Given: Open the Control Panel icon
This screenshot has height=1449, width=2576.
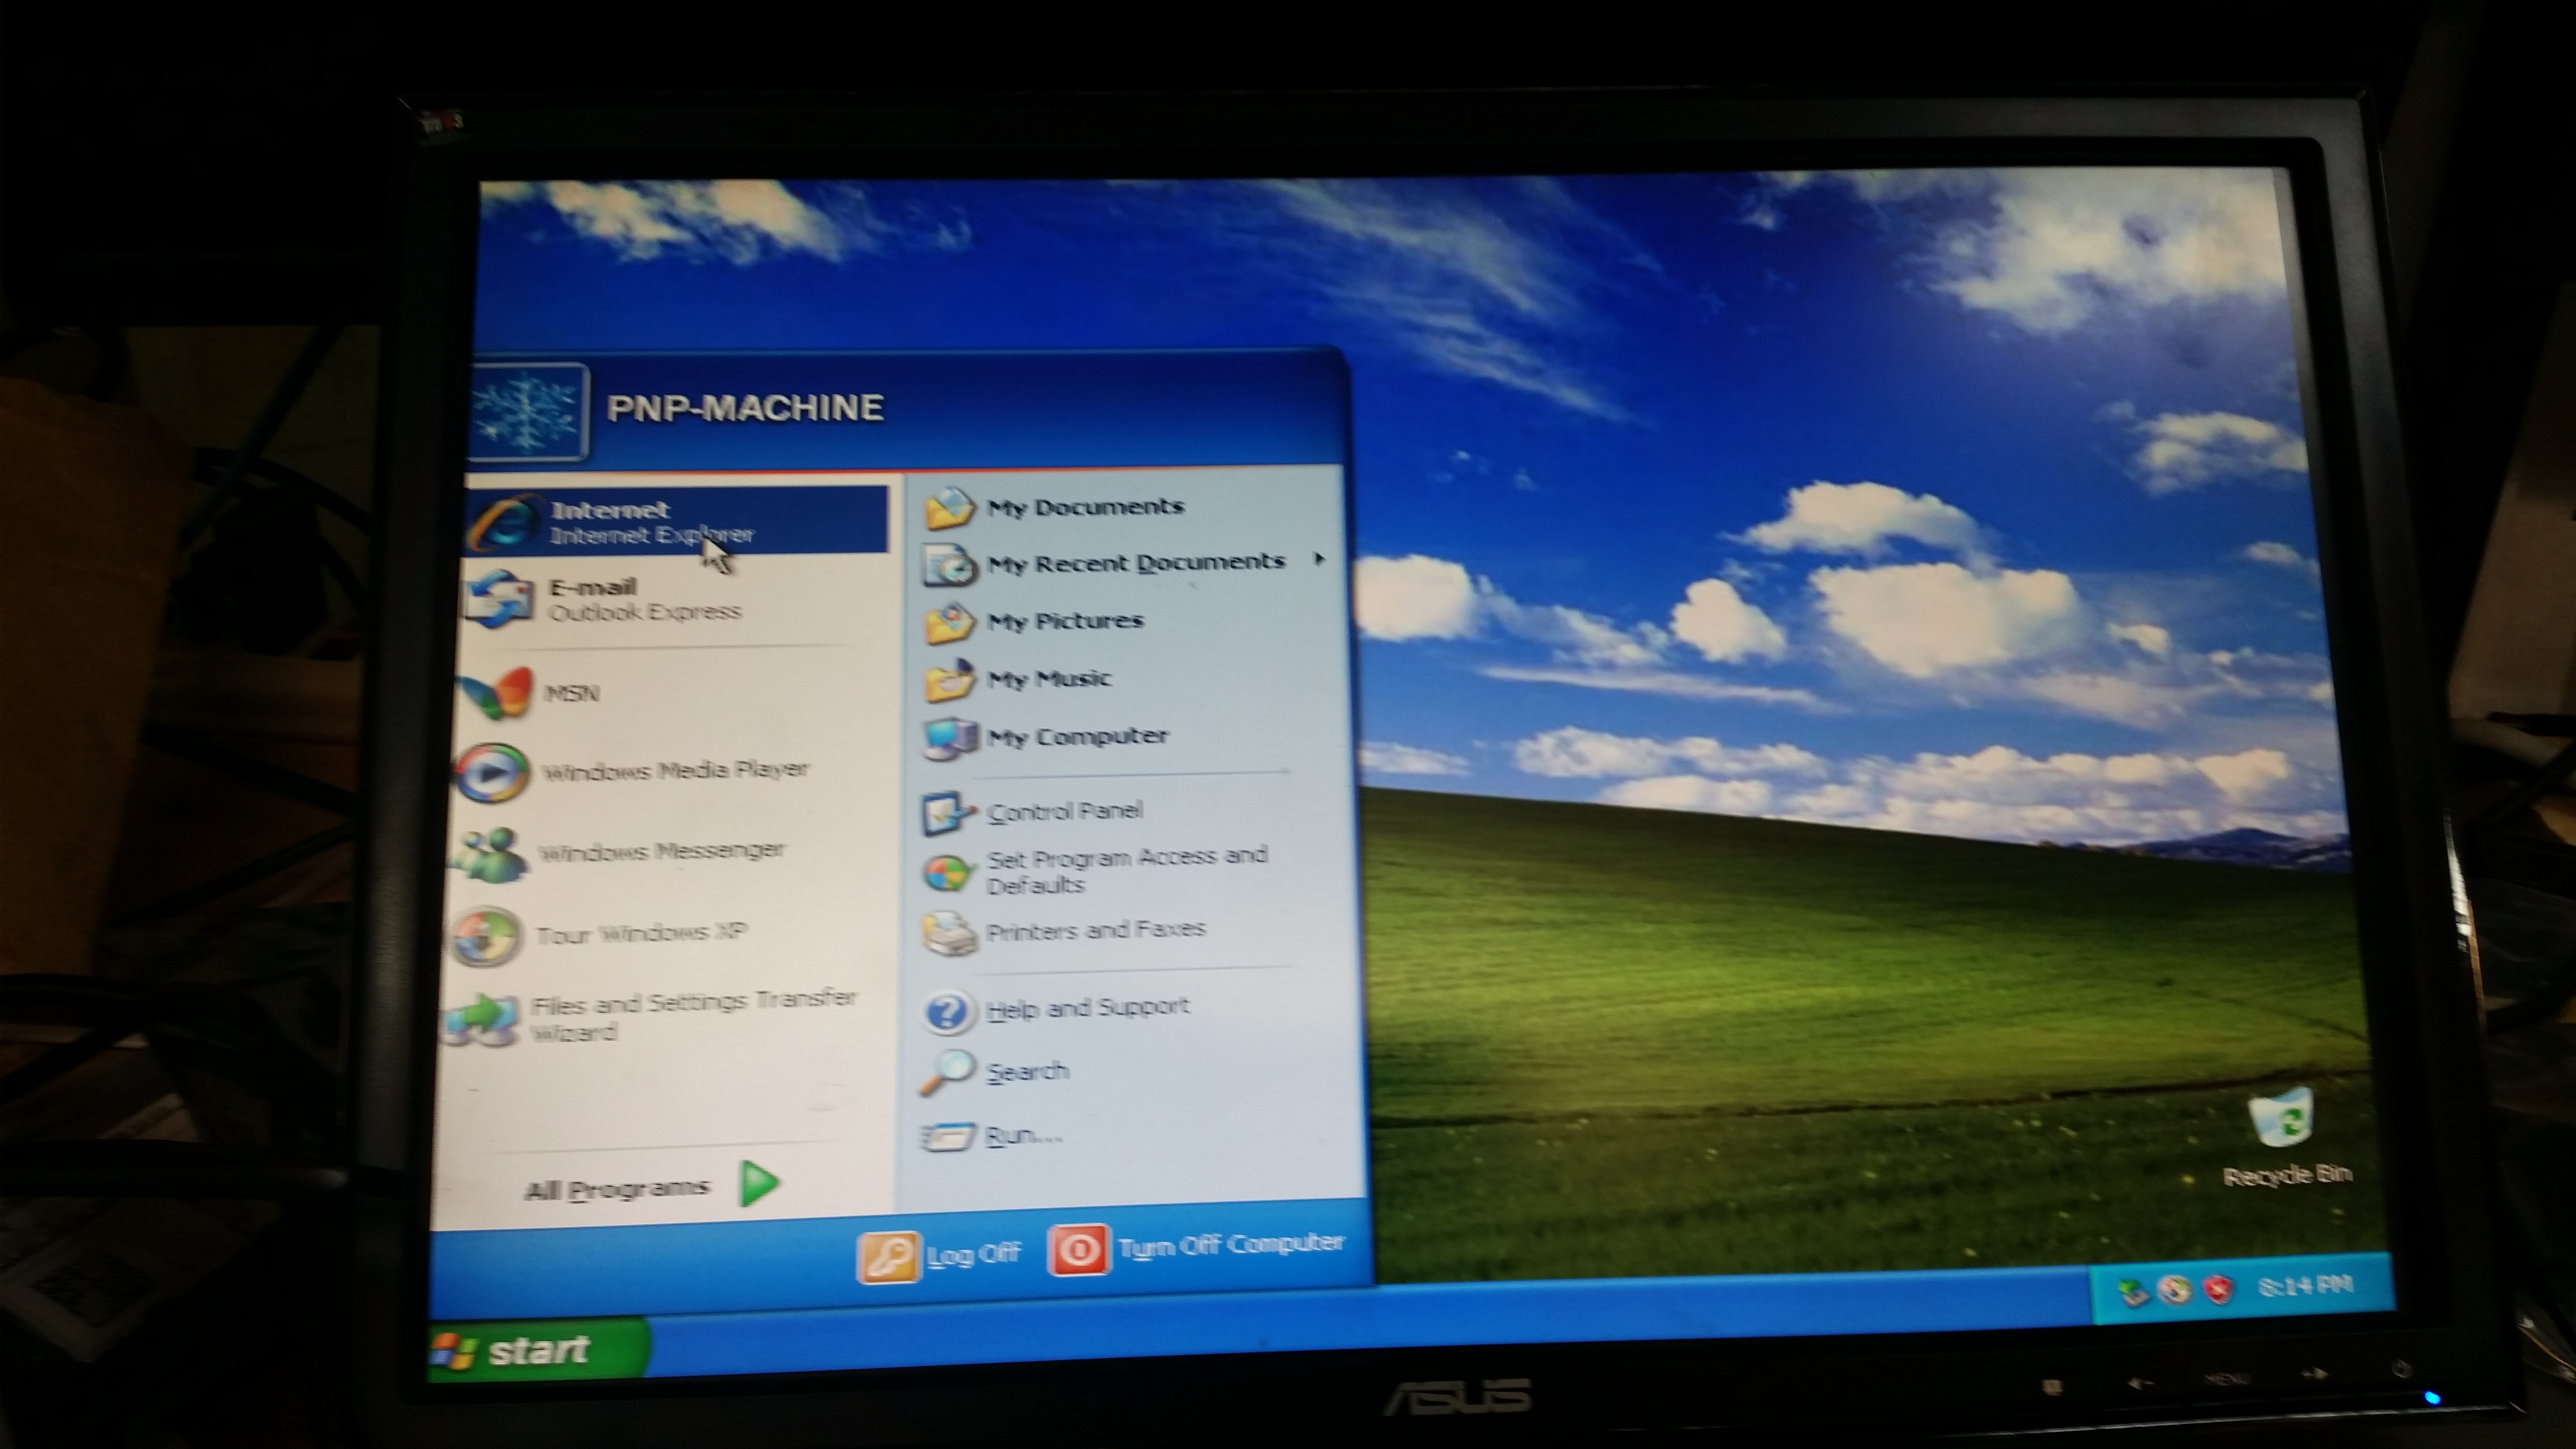Looking at the screenshot, I should (x=947, y=814).
